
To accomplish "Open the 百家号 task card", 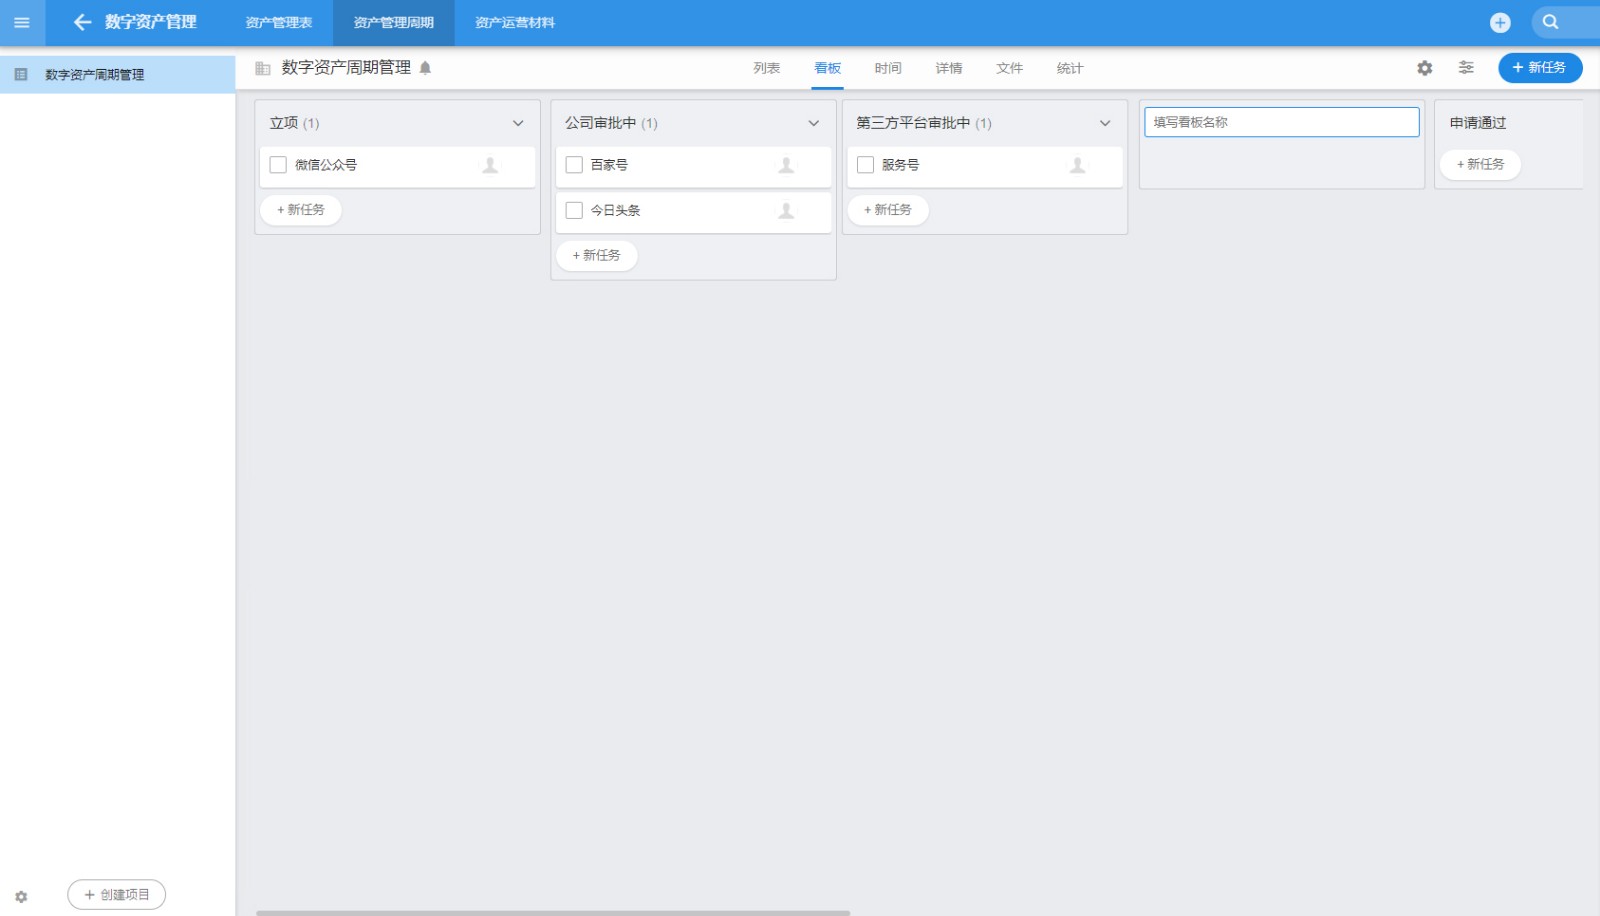I will [x=694, y=166].
